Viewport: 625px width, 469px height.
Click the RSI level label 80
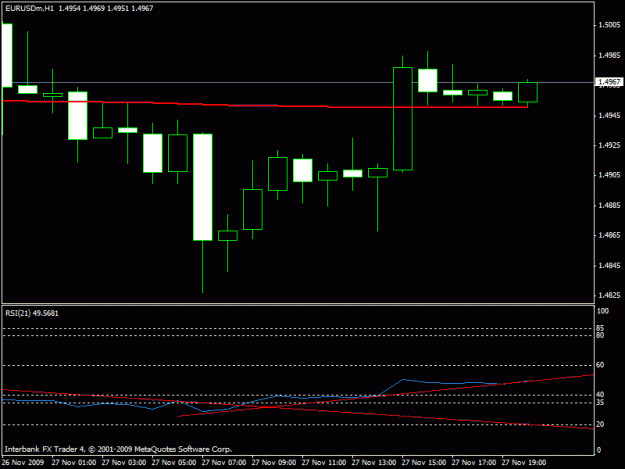coord(600,335)
